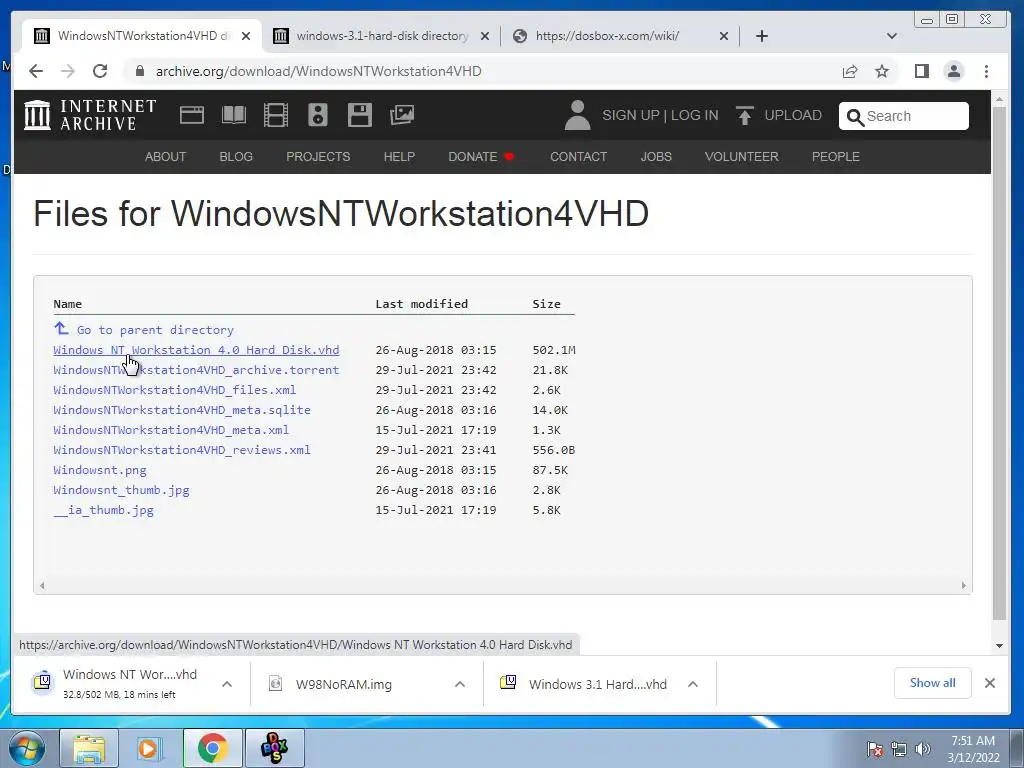Open WindowsNTWorkstation4VHD_meta.xml link
1024x768 pixels.
click(x=171, y=430)
